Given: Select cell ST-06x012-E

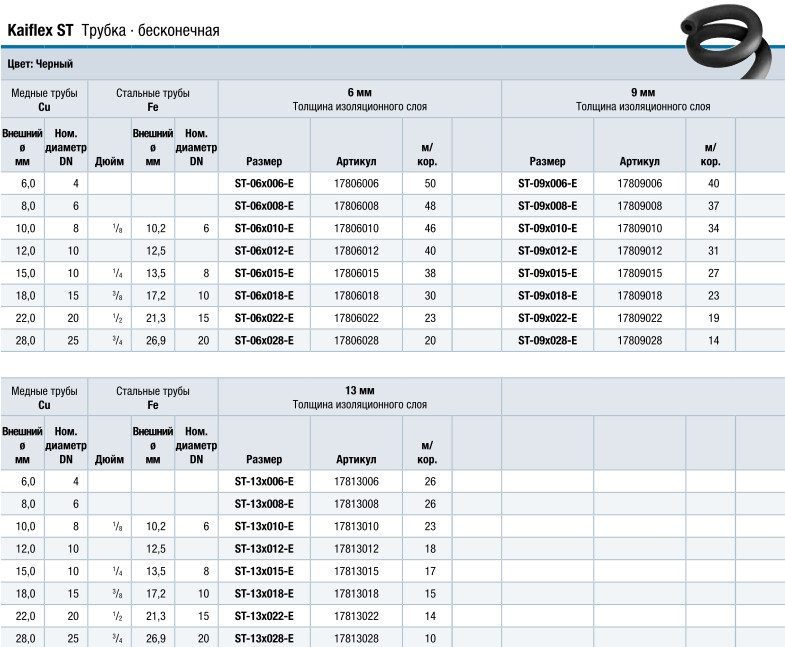Looking at the screenshot, I should [x=264, y=251].
